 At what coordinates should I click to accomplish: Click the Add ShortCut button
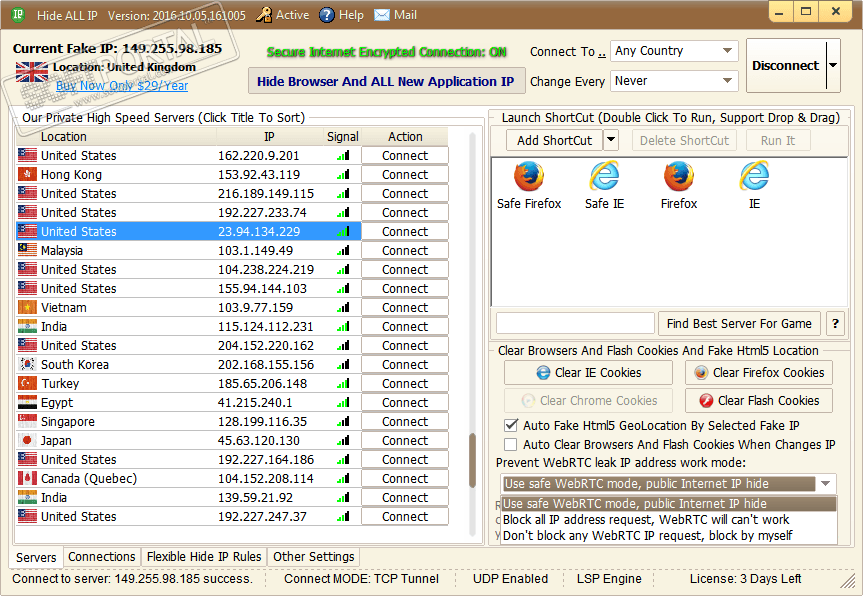coord(555,140)
